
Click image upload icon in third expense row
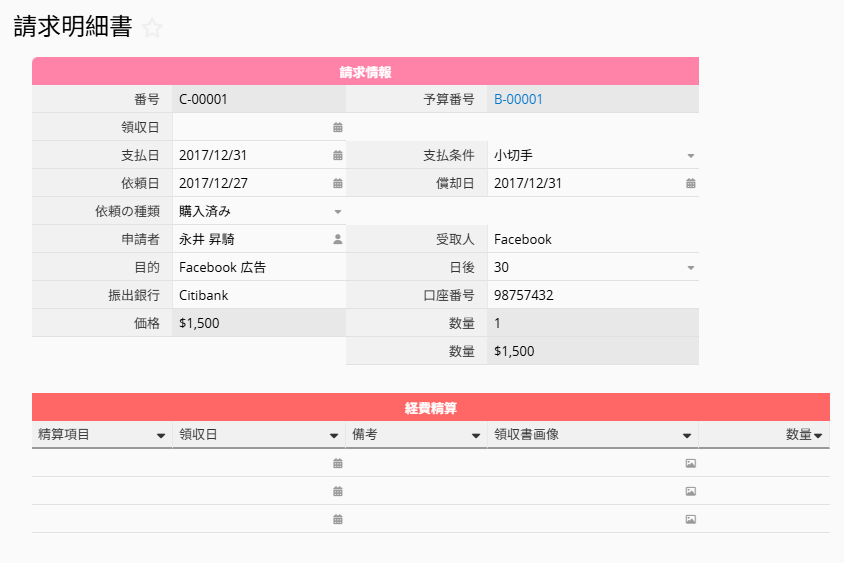(x=690, y=520)
